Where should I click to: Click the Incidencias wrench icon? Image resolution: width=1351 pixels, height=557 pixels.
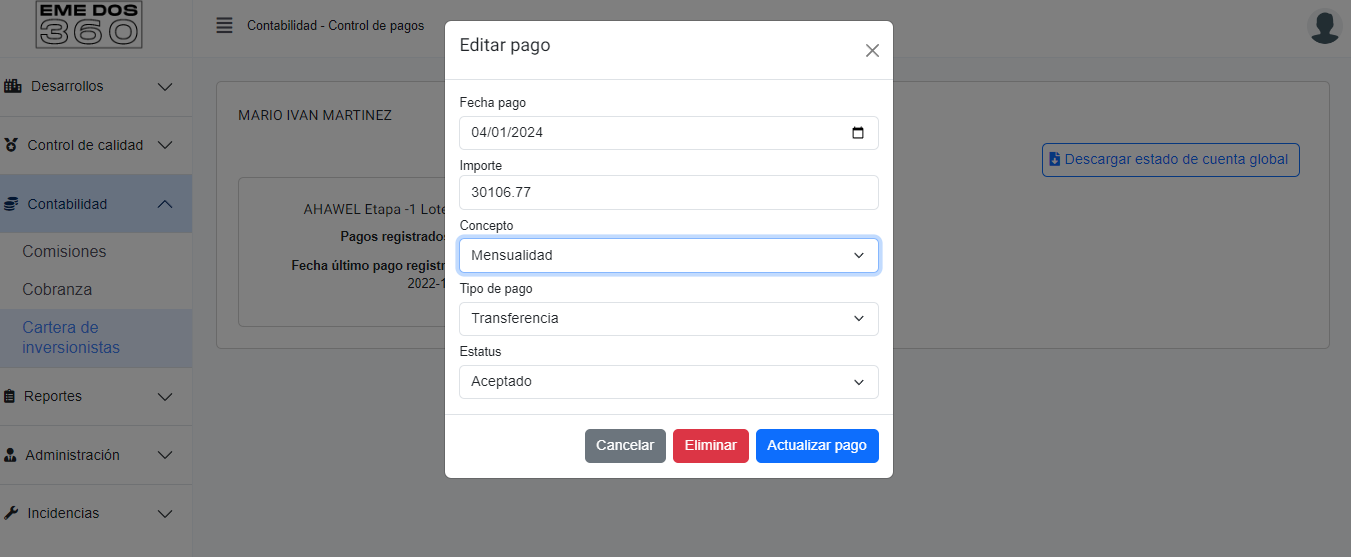coord(11,513)
